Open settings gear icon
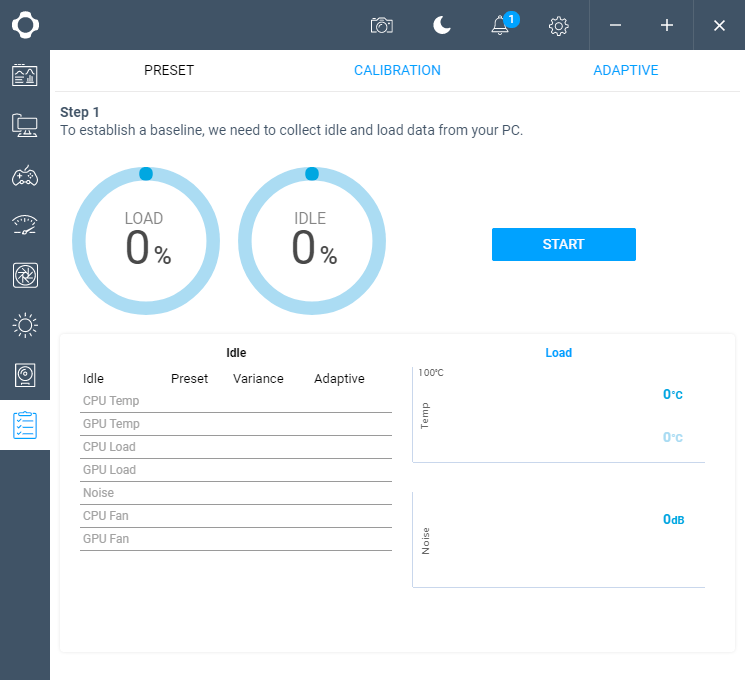The height and width of the screenshot is (680, 745). pyautogui.click(x=559, y=25)
